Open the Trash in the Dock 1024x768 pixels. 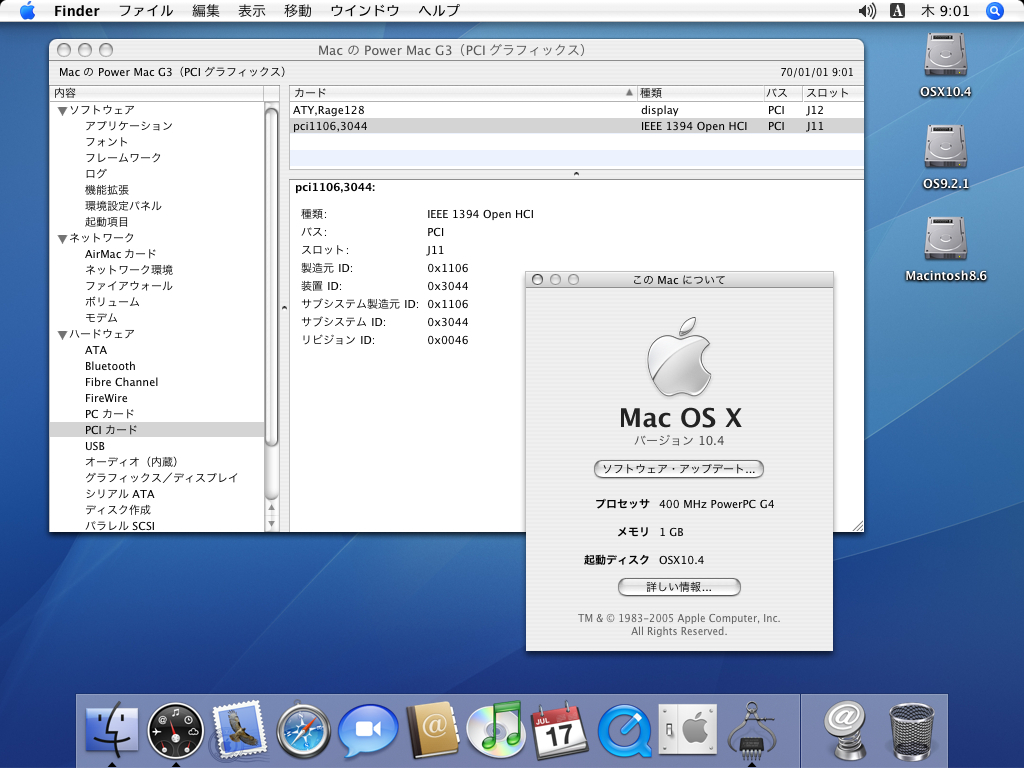tap(910, 731)
